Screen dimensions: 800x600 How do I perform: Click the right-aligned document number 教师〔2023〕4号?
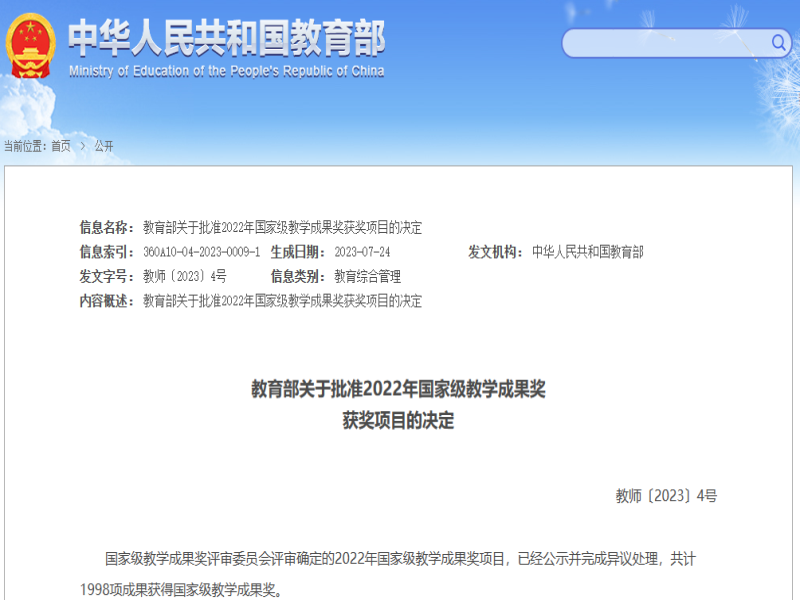[666, 495]
